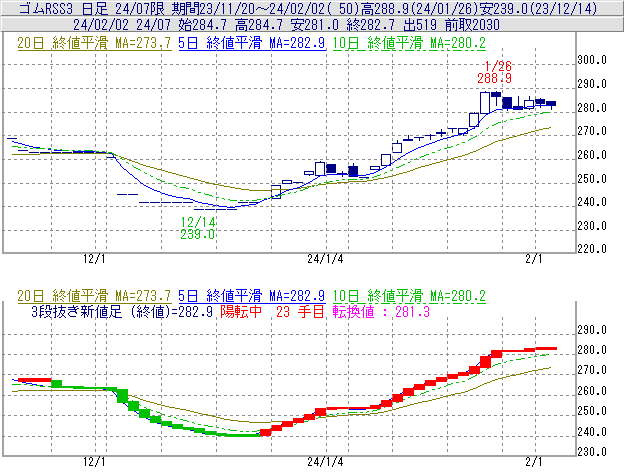Click the 260.0 lower chart axis label
Image resolution: width=624 pixels, height=475 pixels.
[x=592, y=391]
